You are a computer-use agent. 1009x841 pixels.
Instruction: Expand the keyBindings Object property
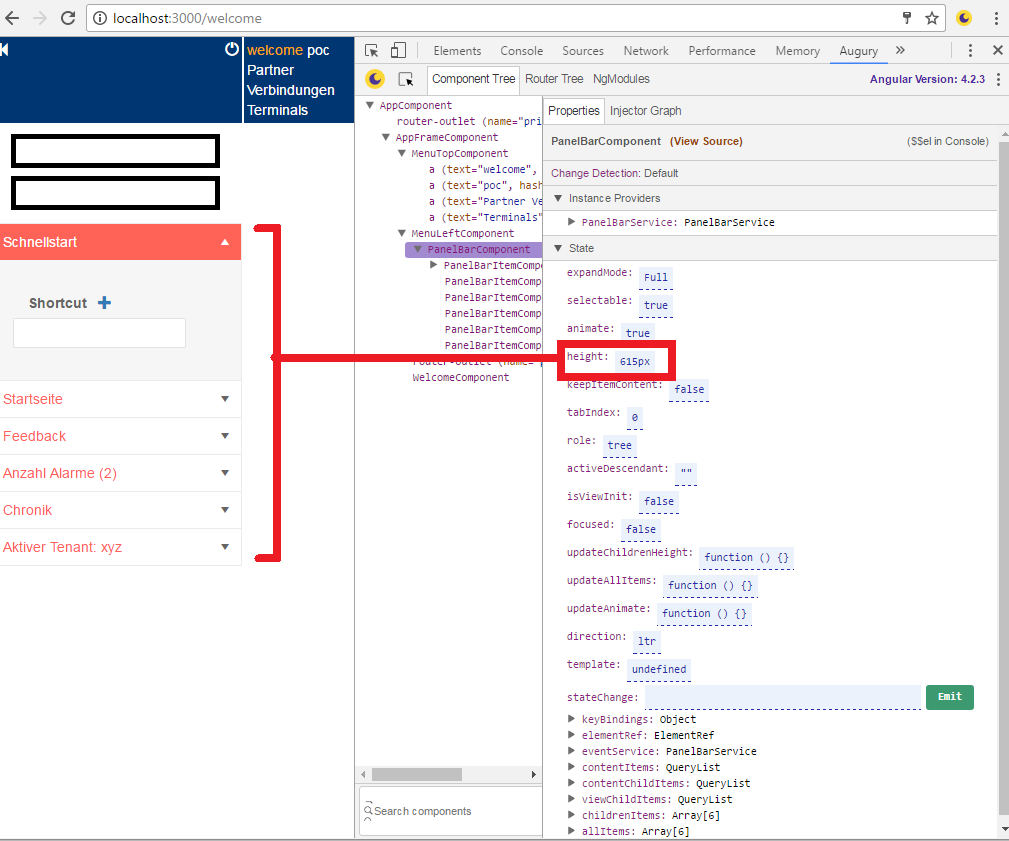click(x=572, y=719)
